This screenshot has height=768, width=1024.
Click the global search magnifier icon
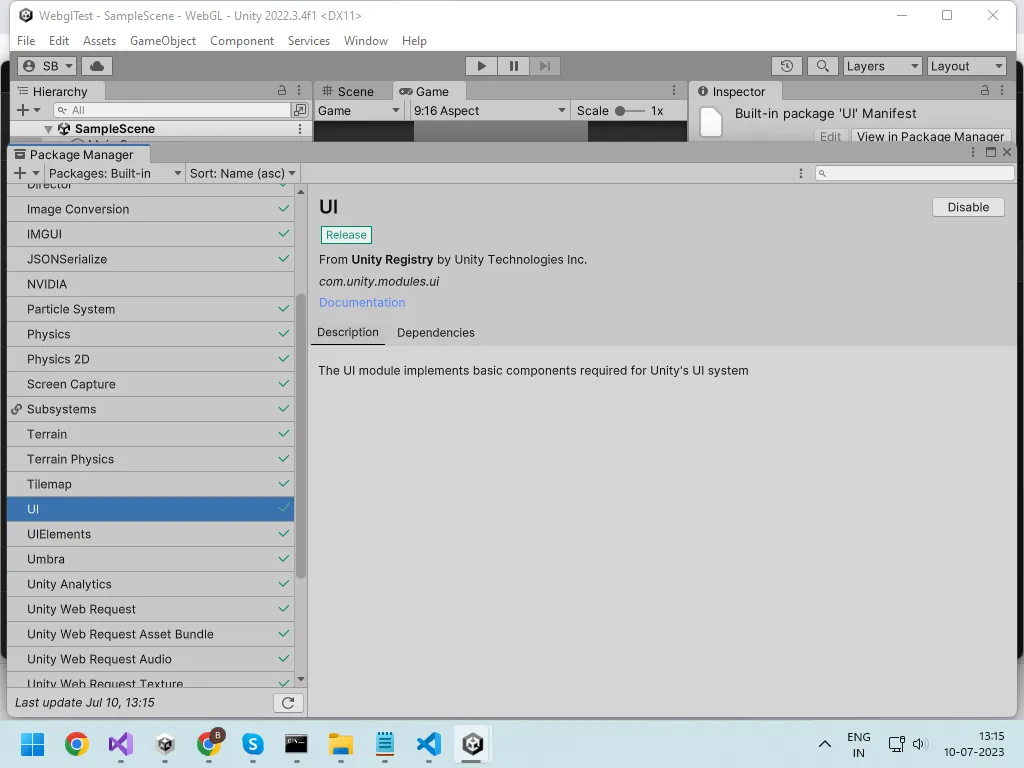tap(823, 66)
